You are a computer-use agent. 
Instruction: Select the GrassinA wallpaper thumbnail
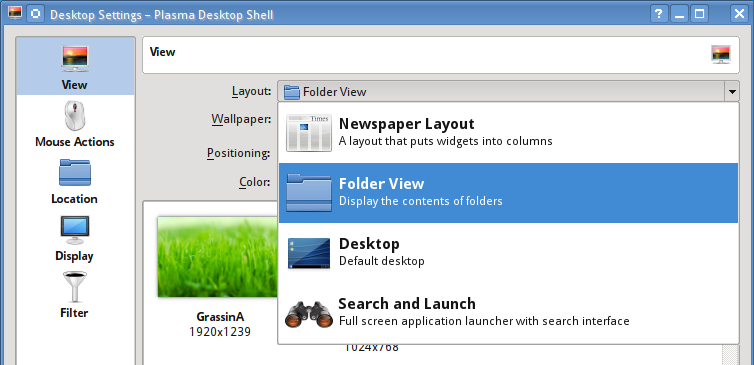[217, 257]
